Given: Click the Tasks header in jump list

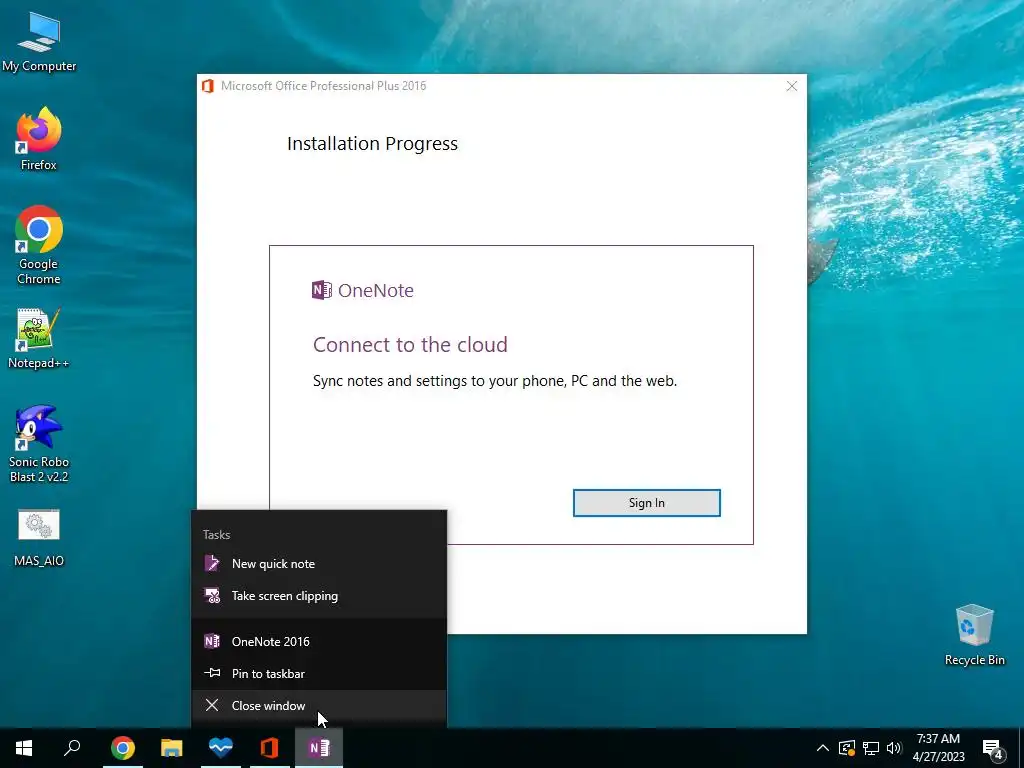Looking at the screenshot, I should (216, 535).
